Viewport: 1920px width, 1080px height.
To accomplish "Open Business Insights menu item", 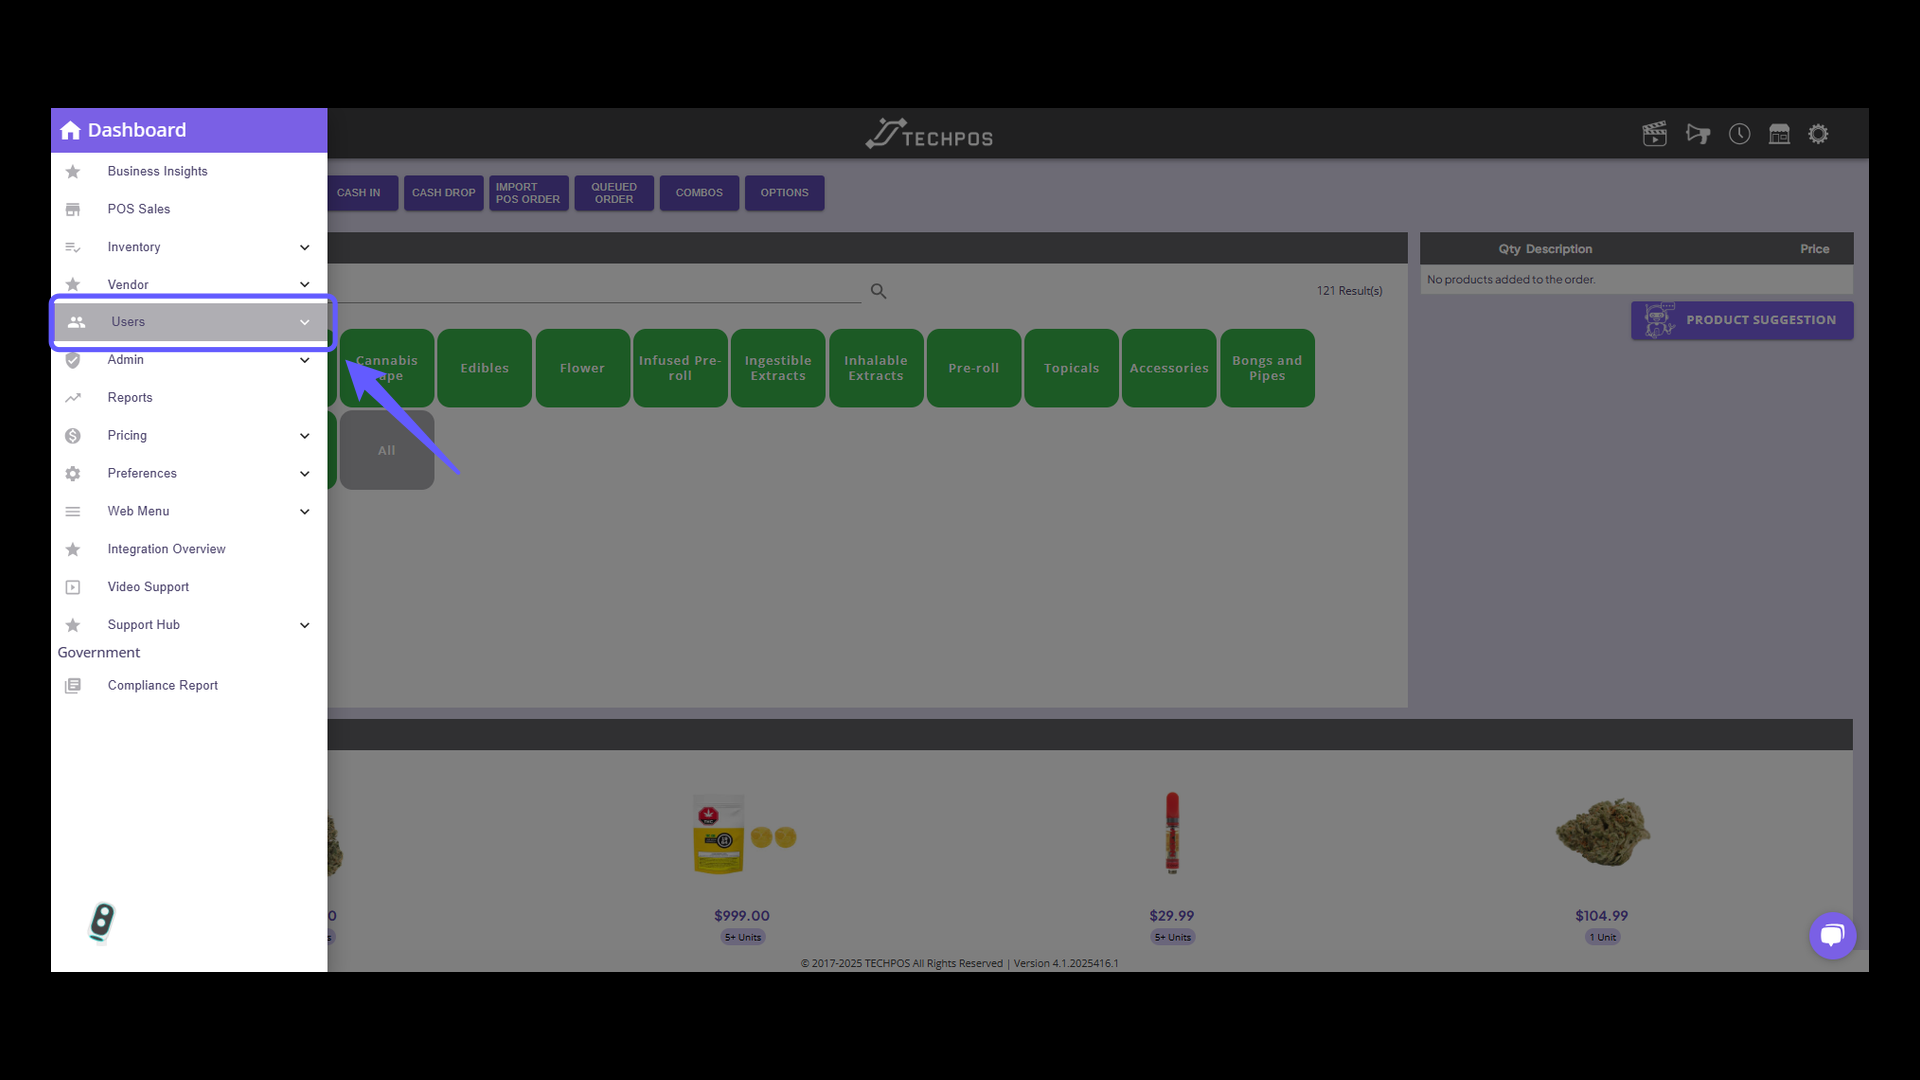I will pyautogui.click(x=157, y=171).
